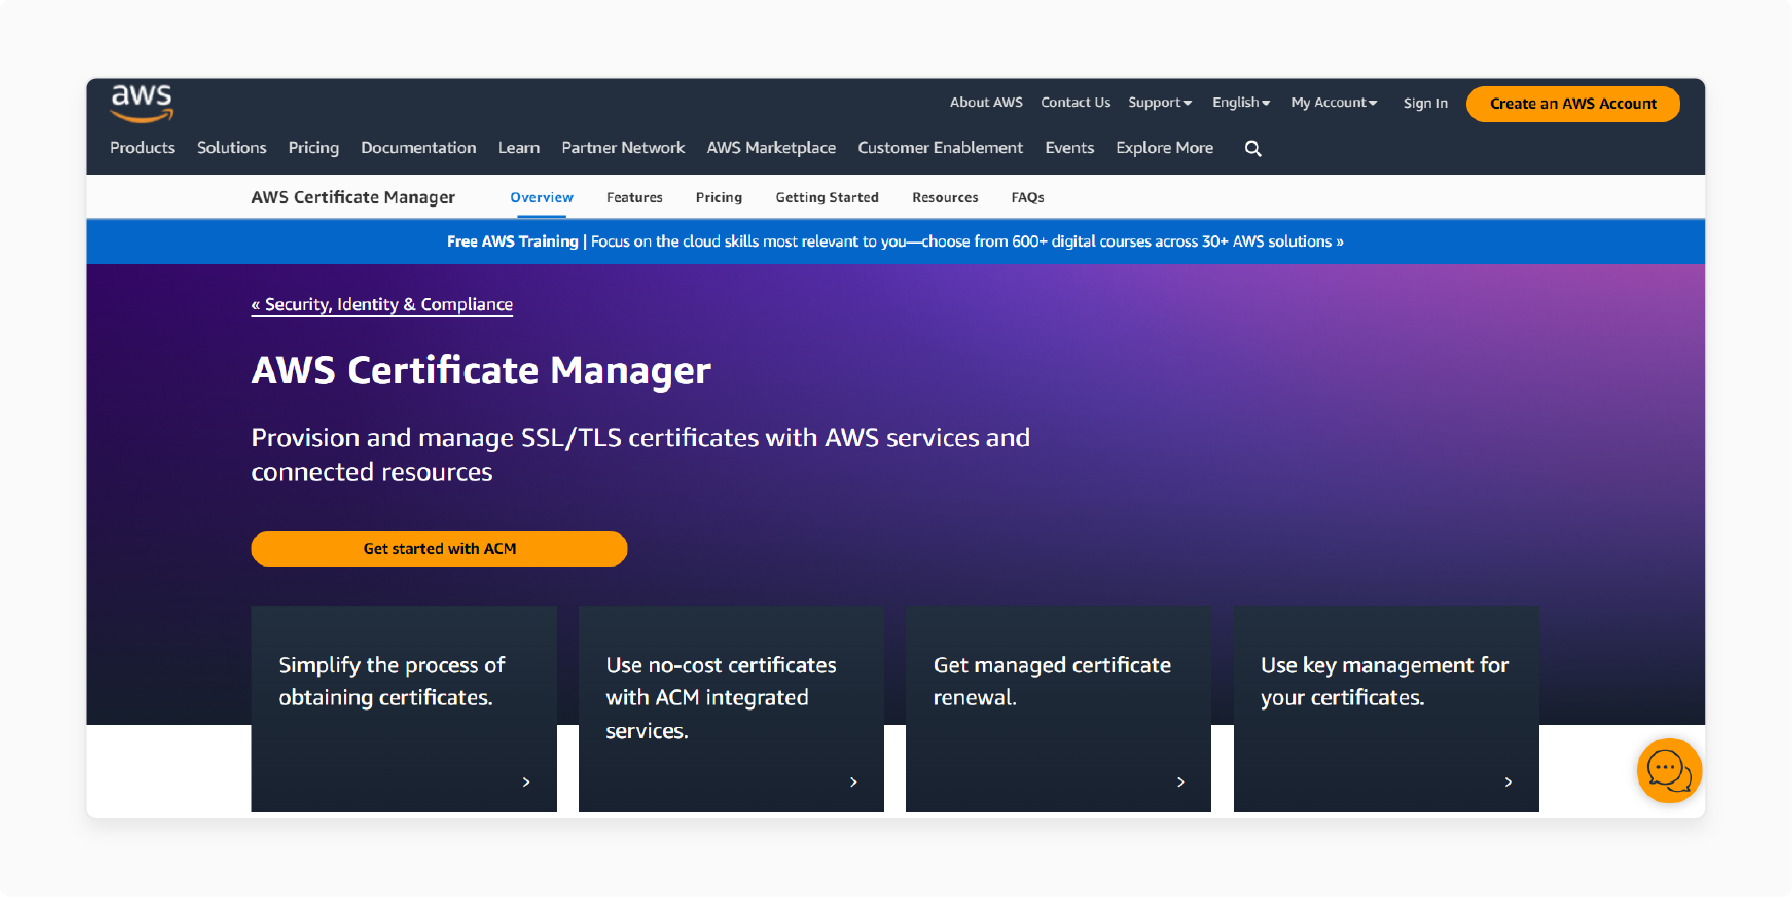Open the Solutions menu
The image size is (1792, 897).
pos(232,148)
